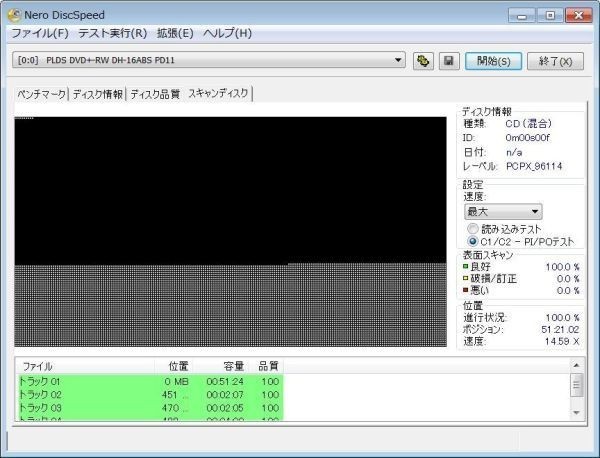Click the 位置 column header
The image size is (600, 458).
coord(174,366)
